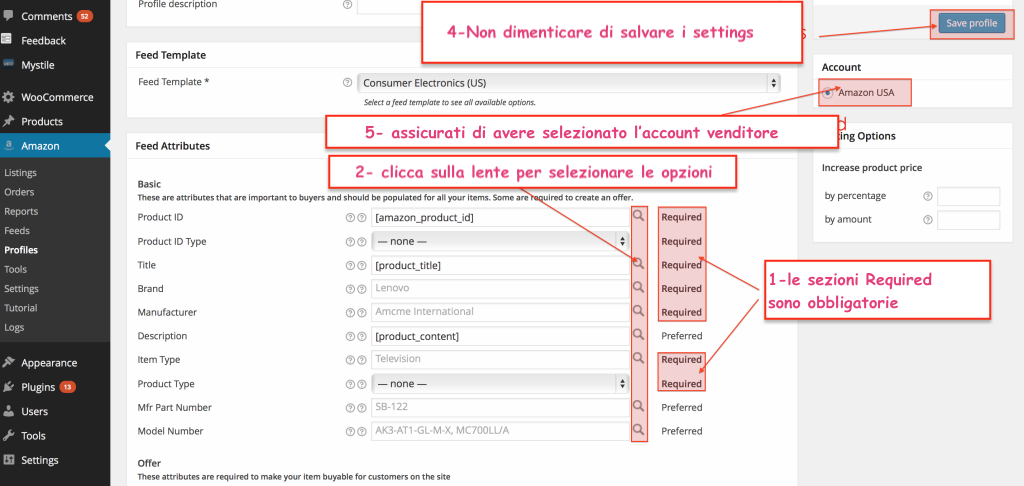The width and height of the screenshot is (1024, 486).
Task: Open the Product Type dropdown
Action: click(x=500, y=383)
